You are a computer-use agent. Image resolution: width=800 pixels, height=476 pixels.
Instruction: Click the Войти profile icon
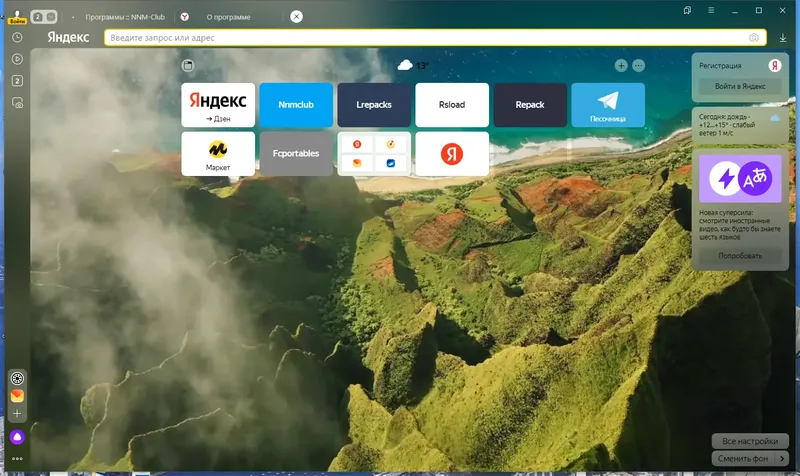coord(17,17)
